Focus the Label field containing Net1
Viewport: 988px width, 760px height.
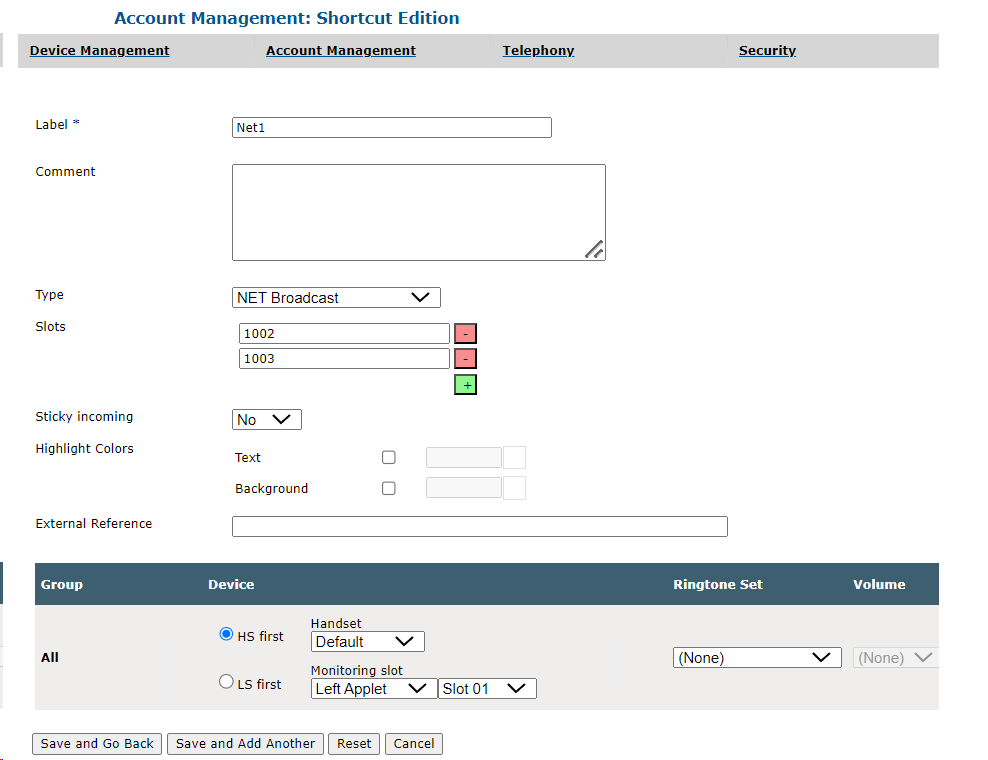point(392,127)
